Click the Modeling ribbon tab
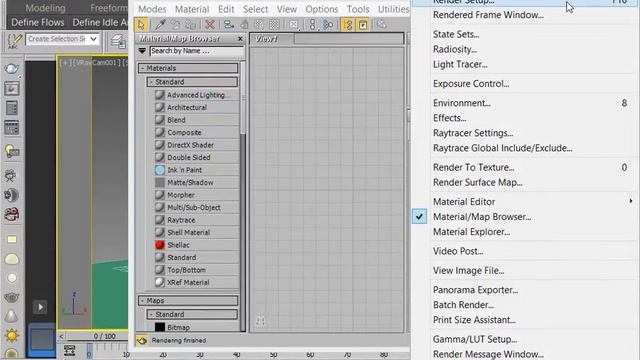The height and width of the screenshot is (360, 640). tap(45, 8)
